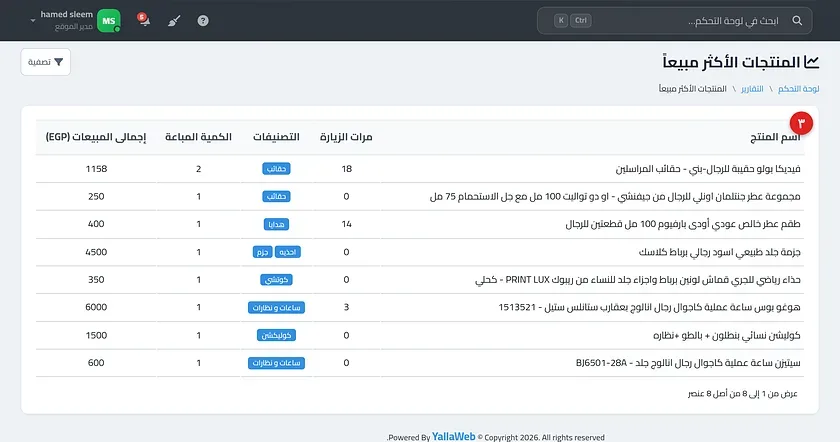This screenshot has height=442, width=840.
Task: Click ساعات و نظارات tag in هوغو بوس row
Action: 276,308
